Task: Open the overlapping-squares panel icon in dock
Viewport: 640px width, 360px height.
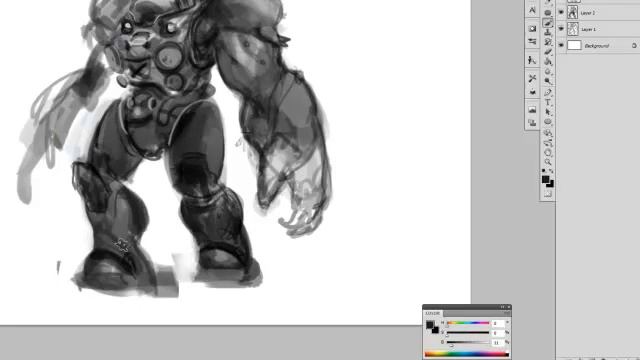Action: tap(532, 122)
